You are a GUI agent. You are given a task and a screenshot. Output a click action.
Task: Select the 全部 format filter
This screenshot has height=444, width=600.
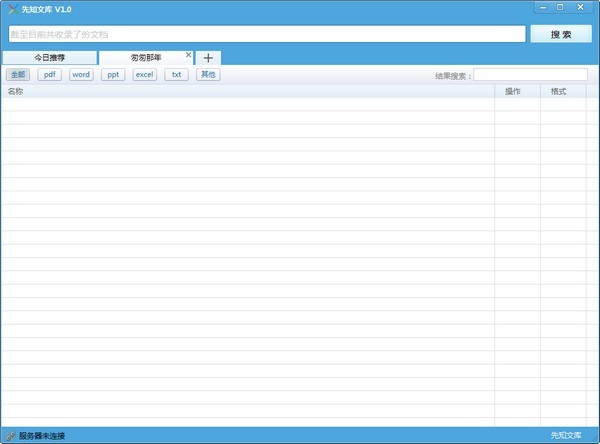click(18, 75)
